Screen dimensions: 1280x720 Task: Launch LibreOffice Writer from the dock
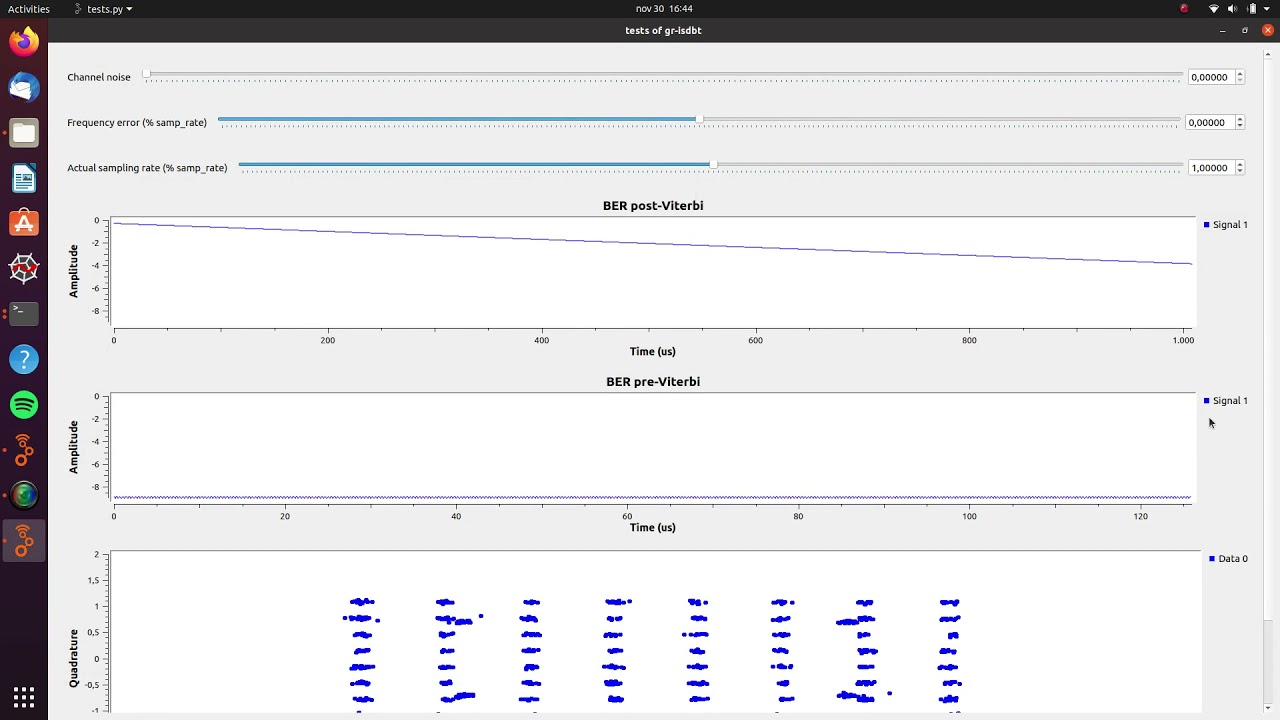(24, 178)
